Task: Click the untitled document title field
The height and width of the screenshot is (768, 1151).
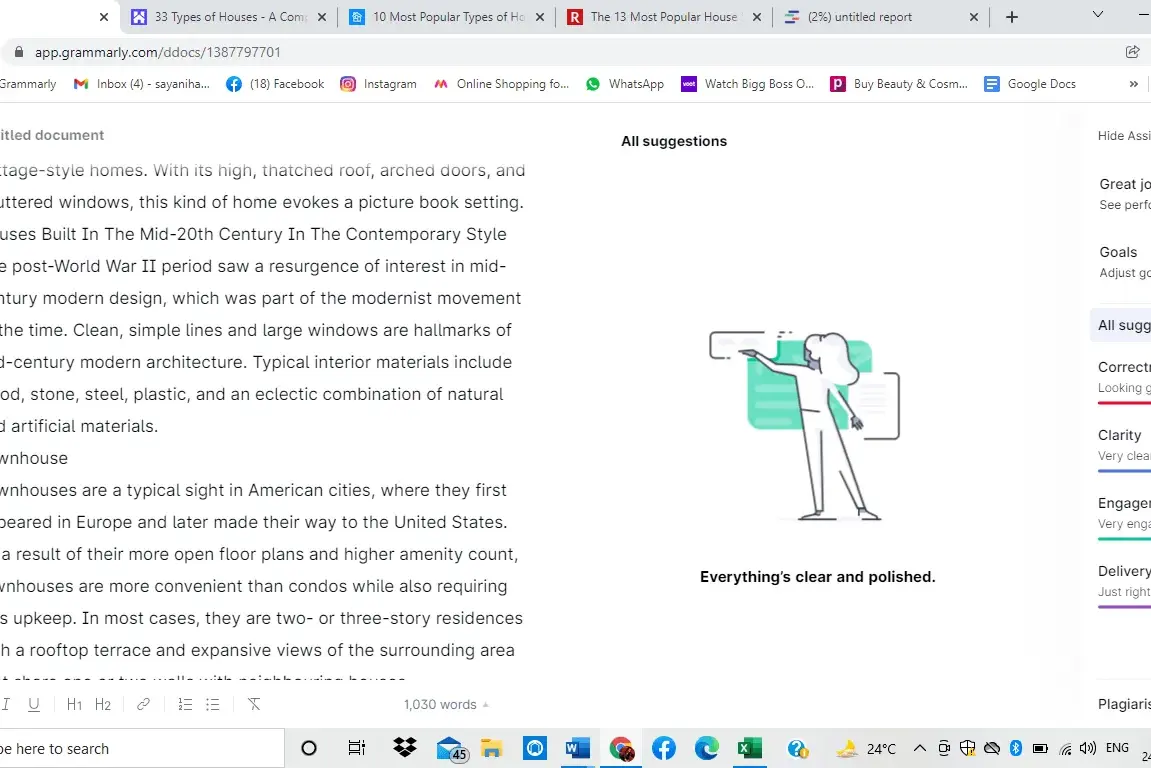Action: tap(52, 135)
